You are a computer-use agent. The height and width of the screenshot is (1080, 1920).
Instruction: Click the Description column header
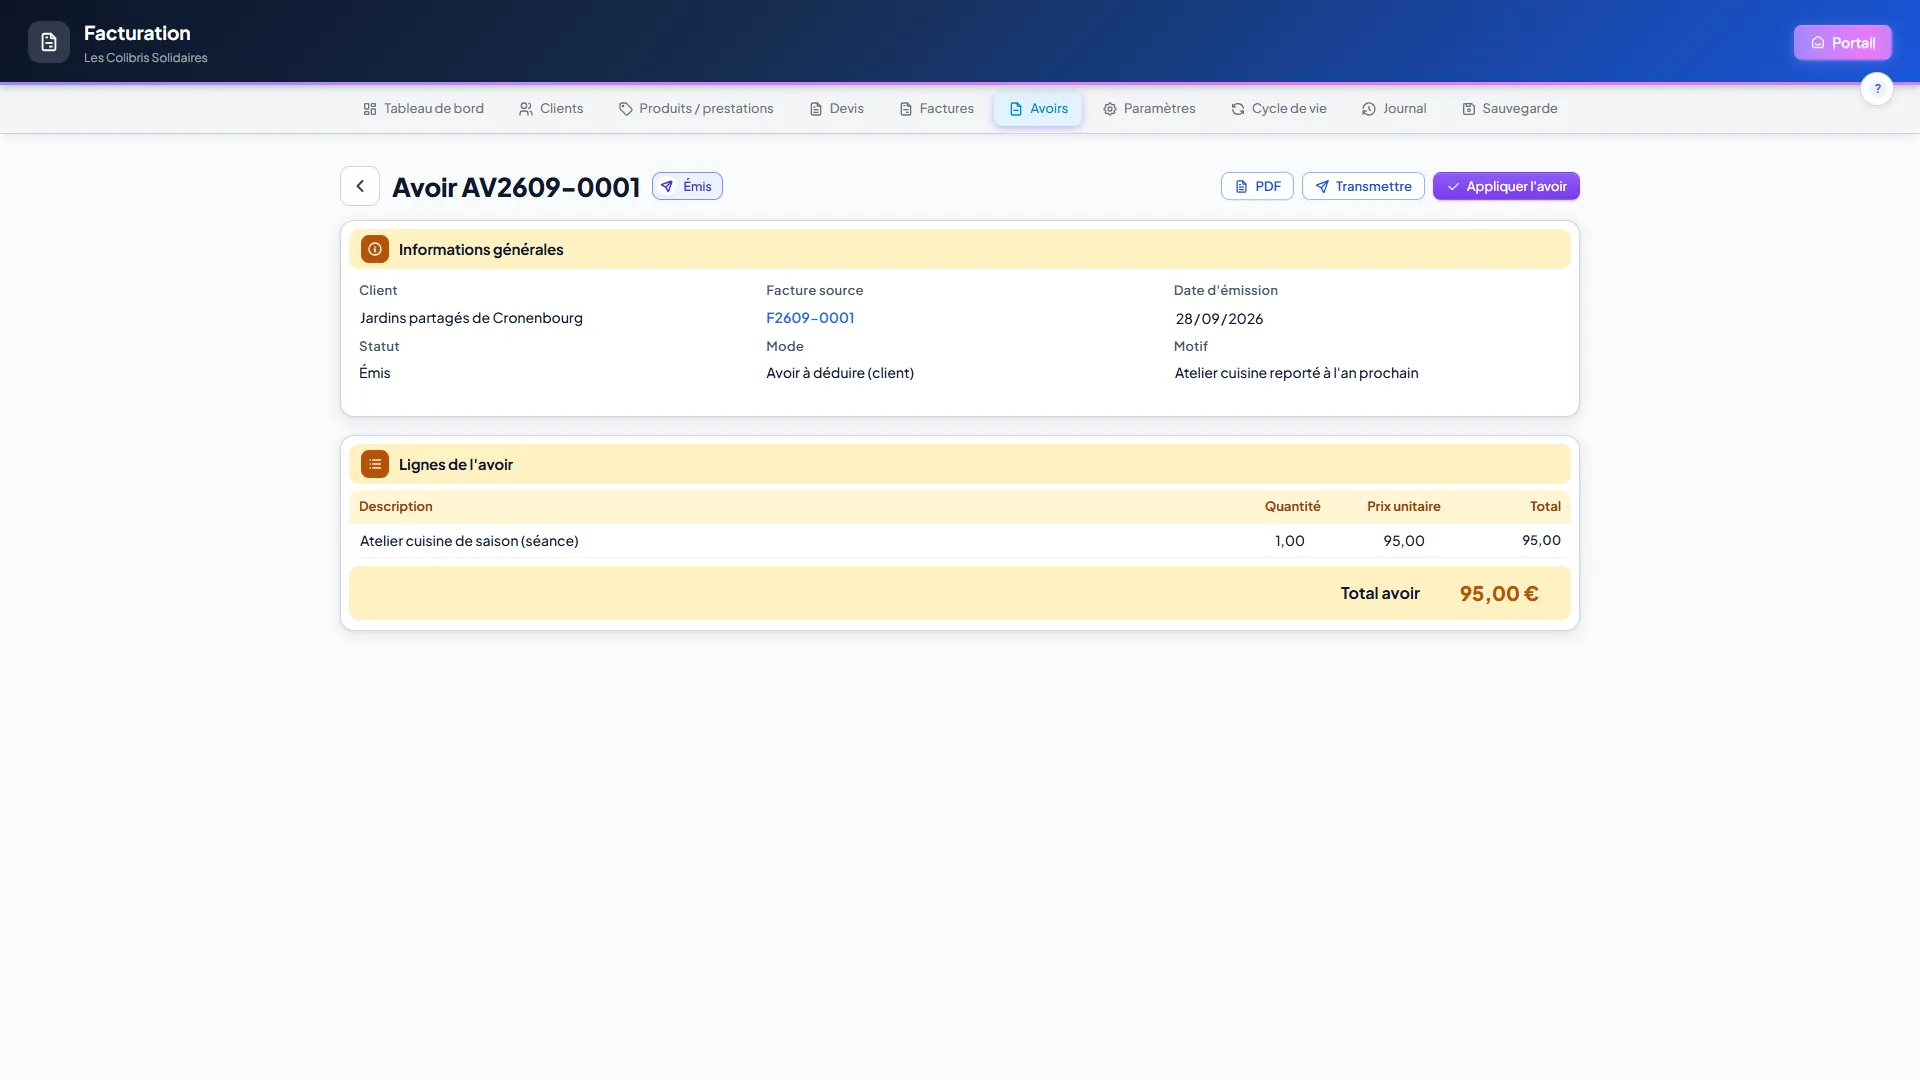[x=396, y=507]
